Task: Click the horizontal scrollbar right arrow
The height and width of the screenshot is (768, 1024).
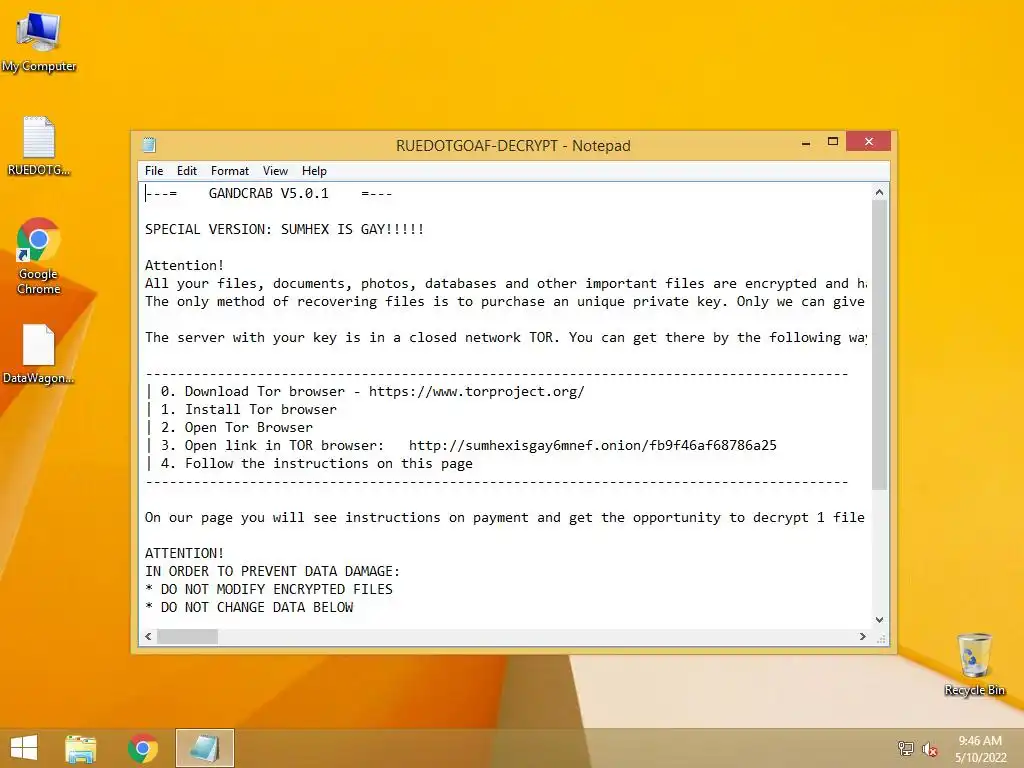Action: tap(863, 636)
